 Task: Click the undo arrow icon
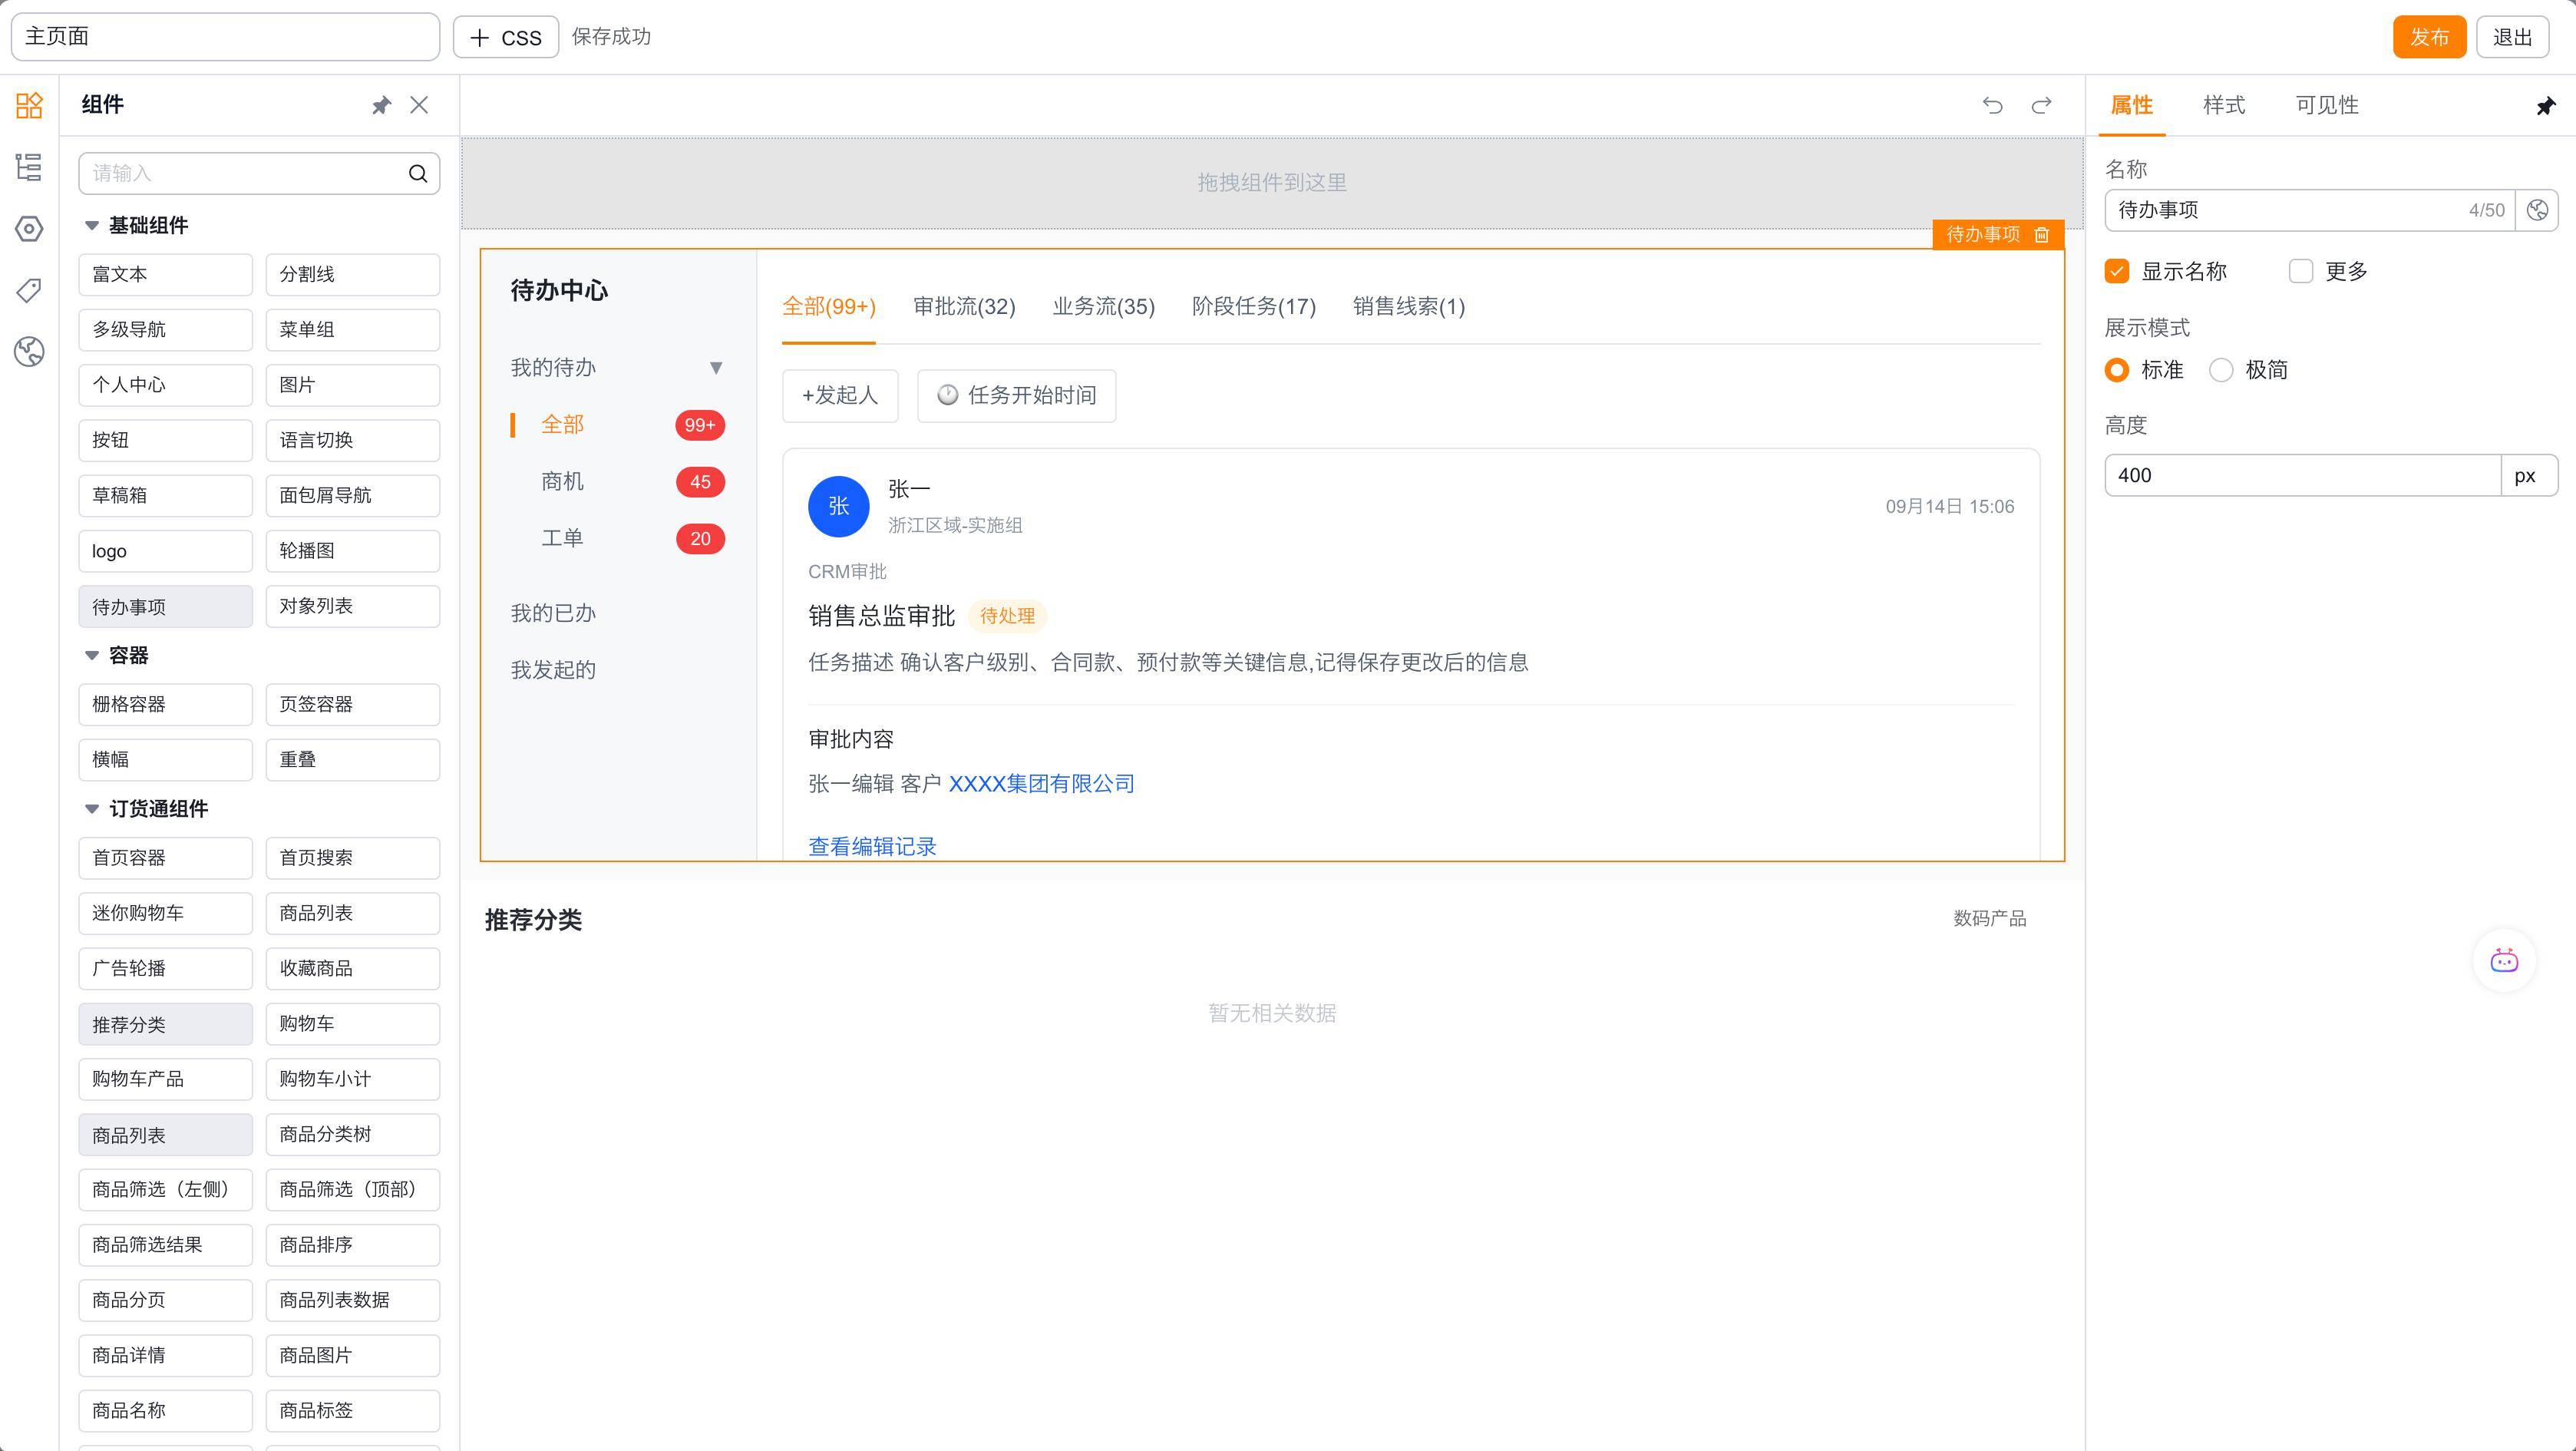1992,105
